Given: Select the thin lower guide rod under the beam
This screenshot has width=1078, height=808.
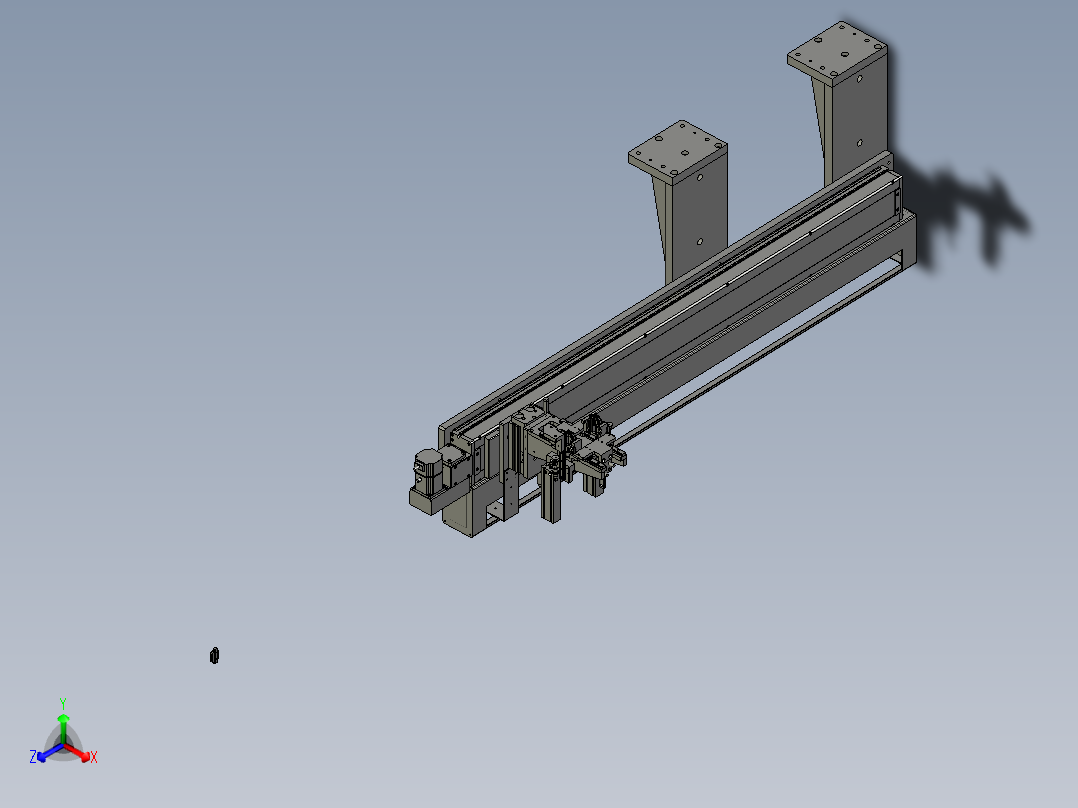Looking at the screenshot, I should tap(760, 358).
